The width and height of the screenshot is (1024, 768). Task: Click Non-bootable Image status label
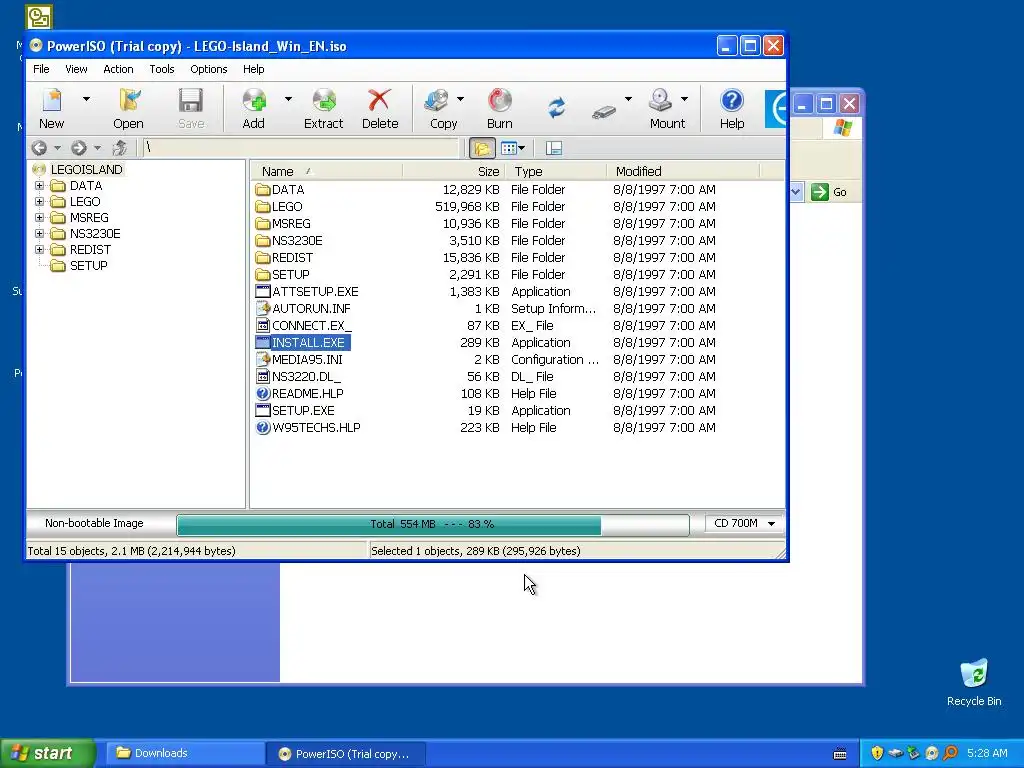pyautogui.click(x=94, y=523)
